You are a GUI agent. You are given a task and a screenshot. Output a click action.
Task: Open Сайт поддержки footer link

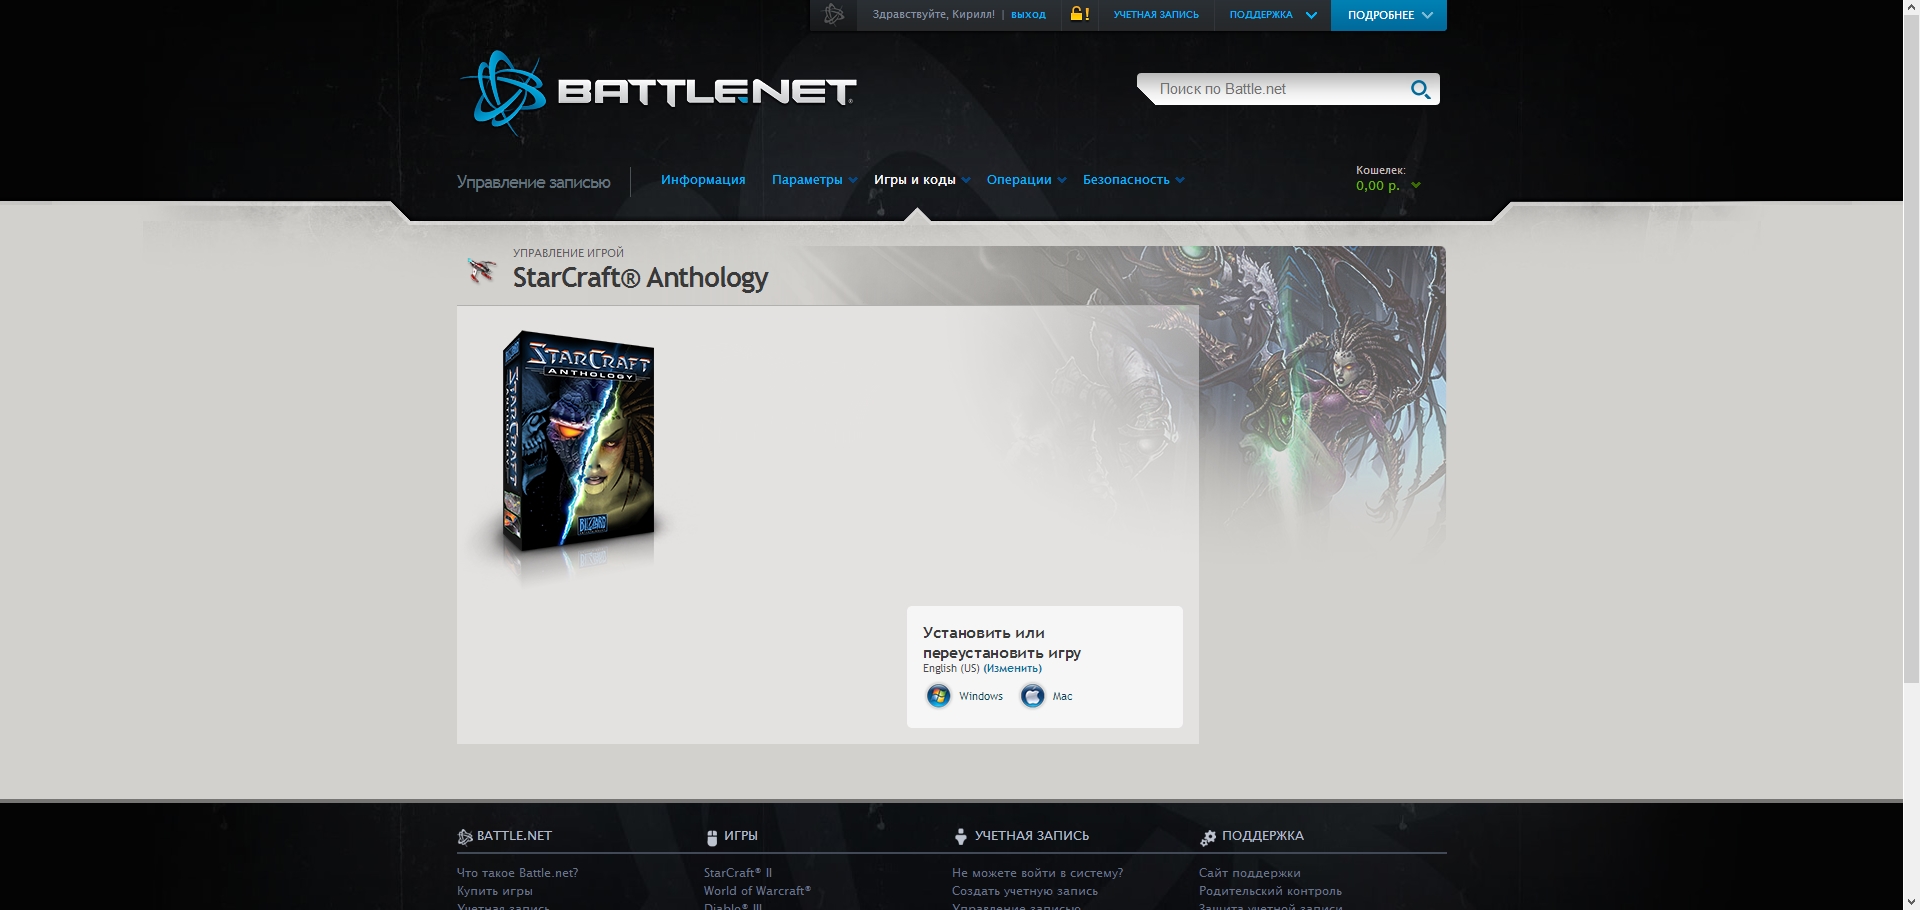coord(1249,873)
